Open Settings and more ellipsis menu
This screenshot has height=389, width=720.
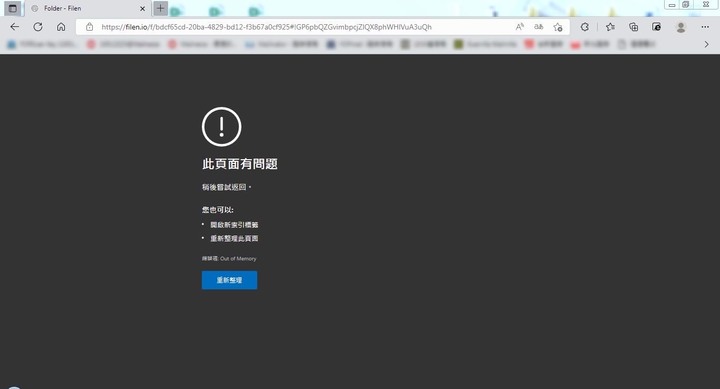(x=705, y=27)
